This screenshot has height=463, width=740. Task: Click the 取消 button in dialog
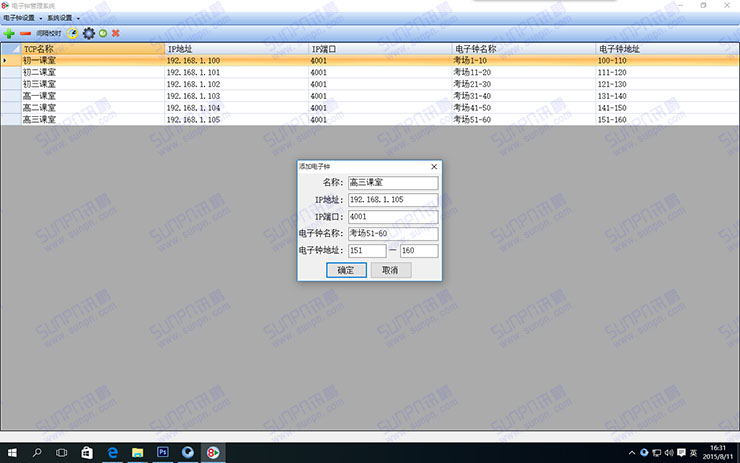pyautogui.click(x=390, y=270)
